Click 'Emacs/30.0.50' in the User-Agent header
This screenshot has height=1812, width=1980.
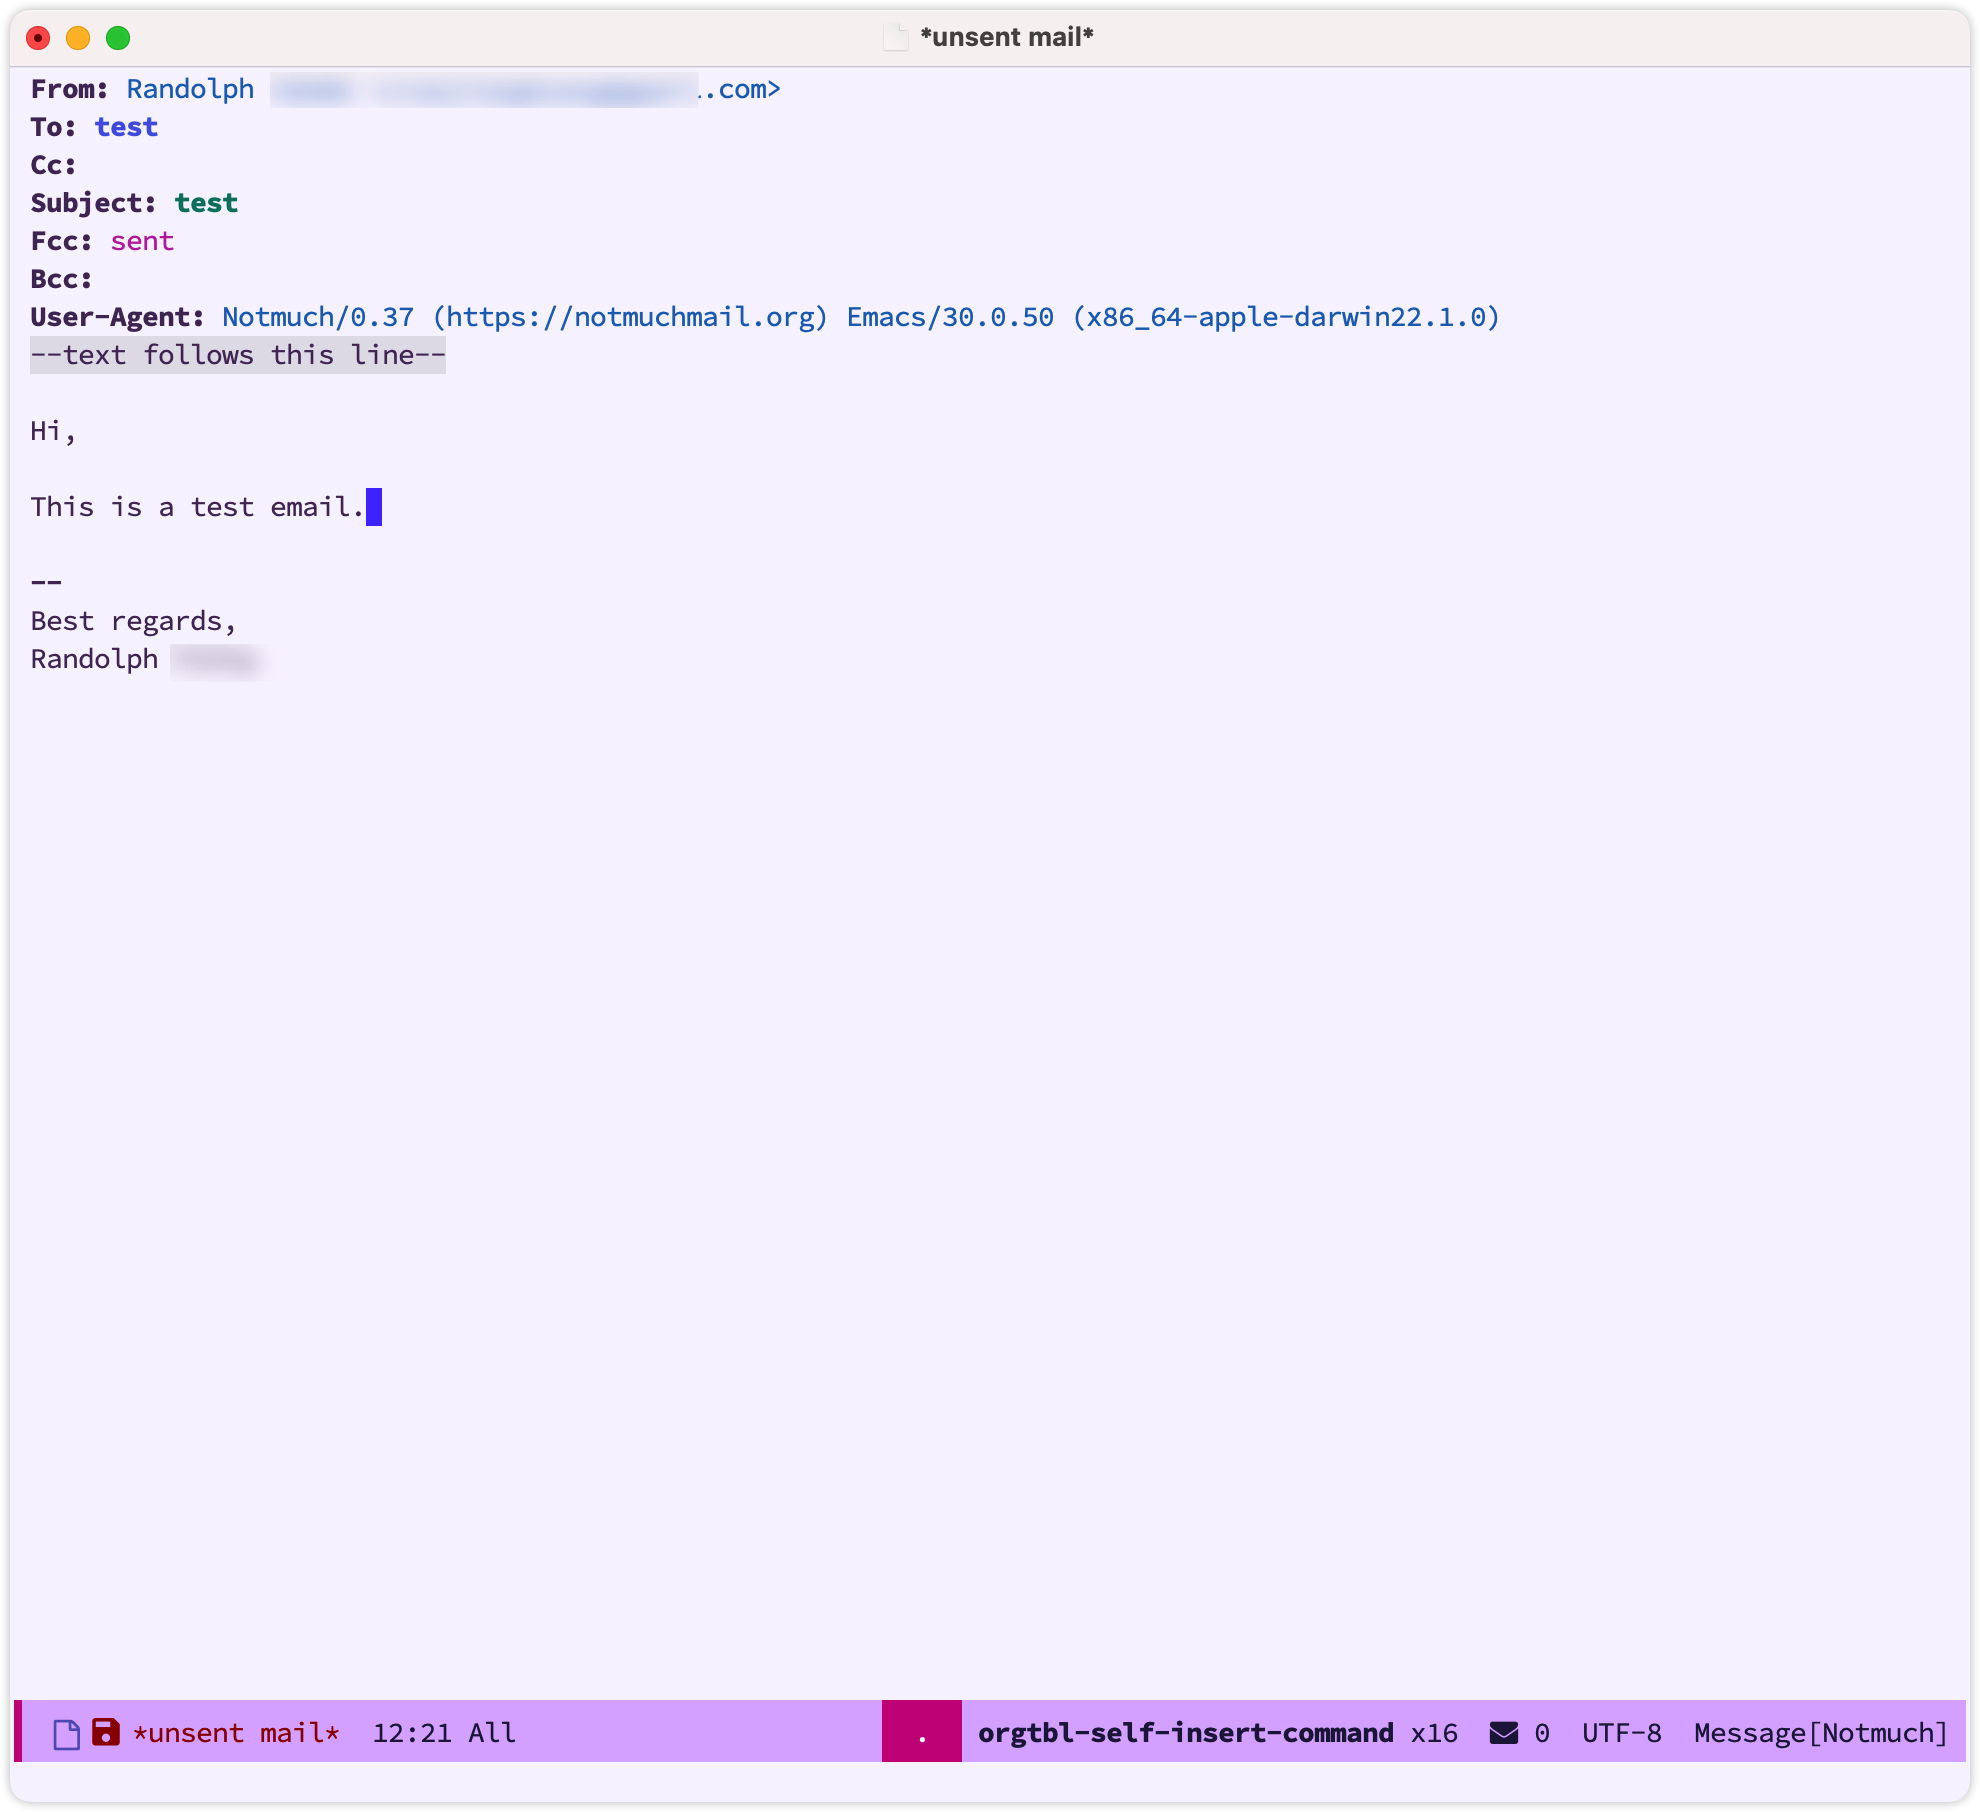950,317
